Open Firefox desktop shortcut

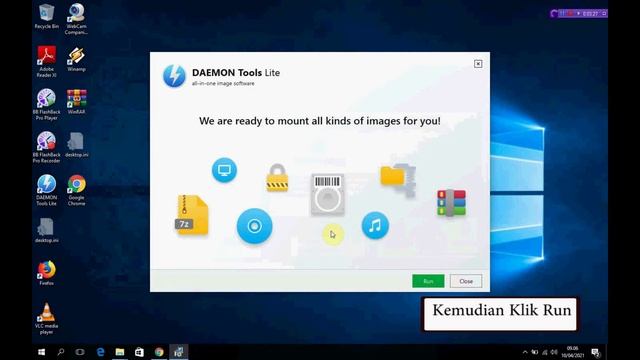pos(47,273)
